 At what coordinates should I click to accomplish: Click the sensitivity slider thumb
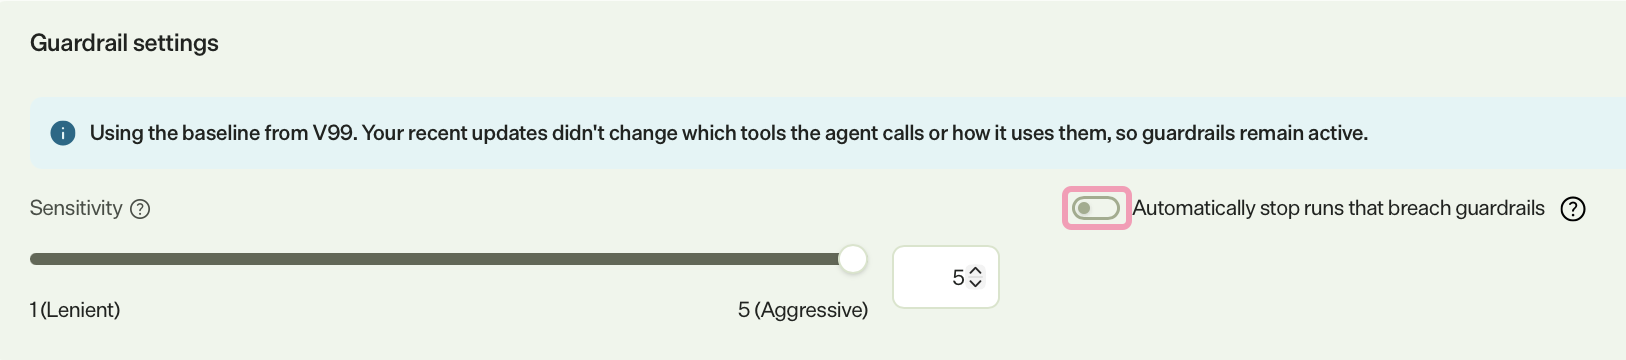[852, 259]
